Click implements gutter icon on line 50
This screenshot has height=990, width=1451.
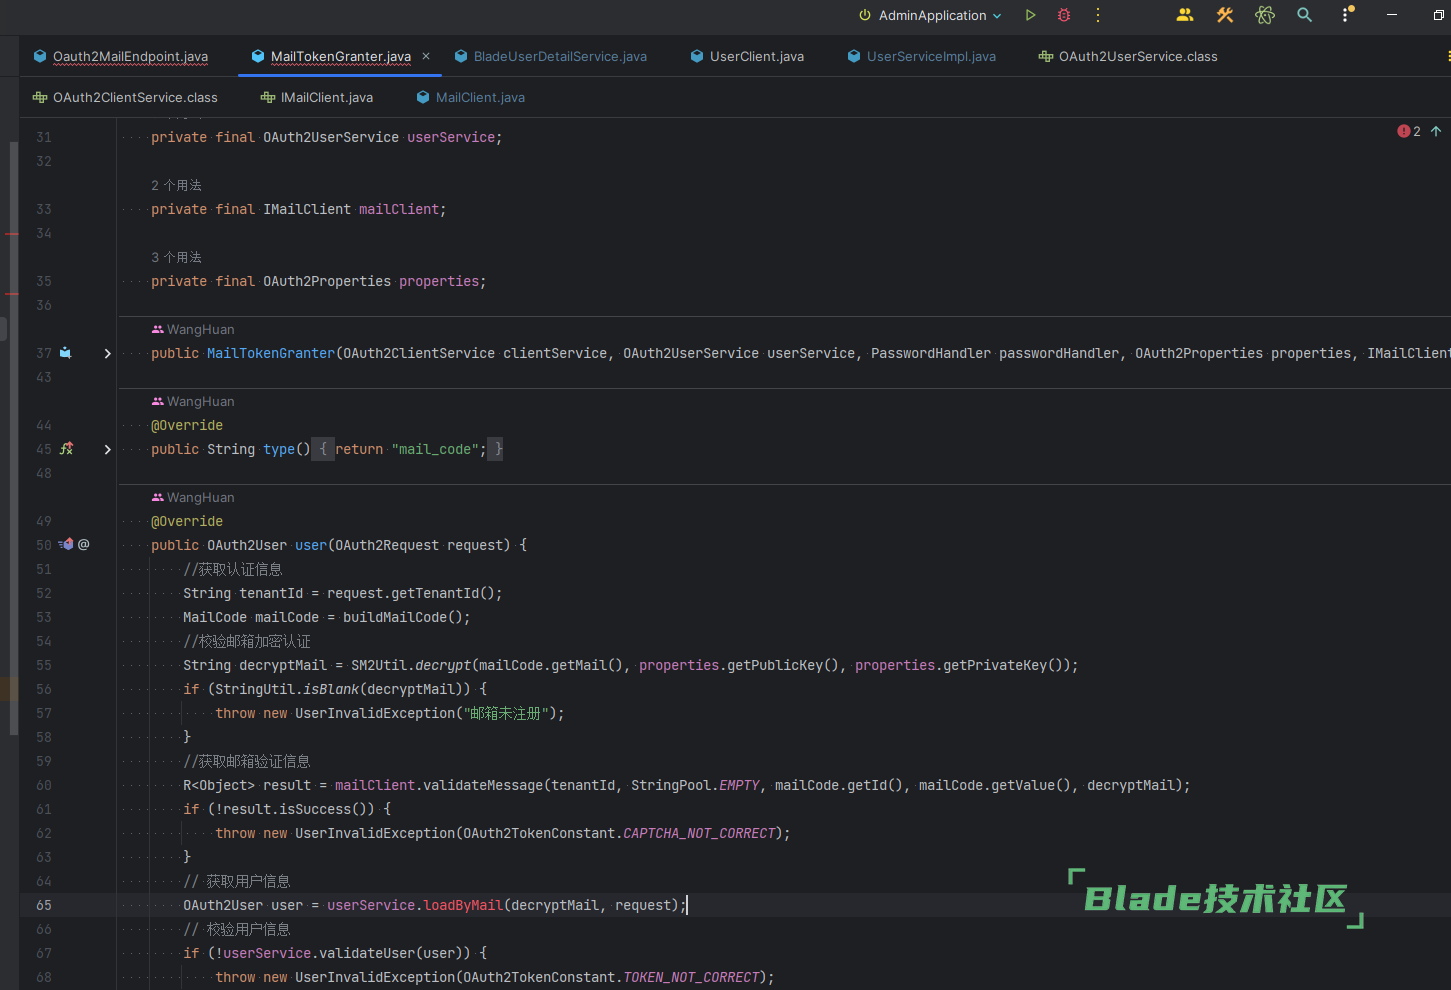click(x=66, y=545)
